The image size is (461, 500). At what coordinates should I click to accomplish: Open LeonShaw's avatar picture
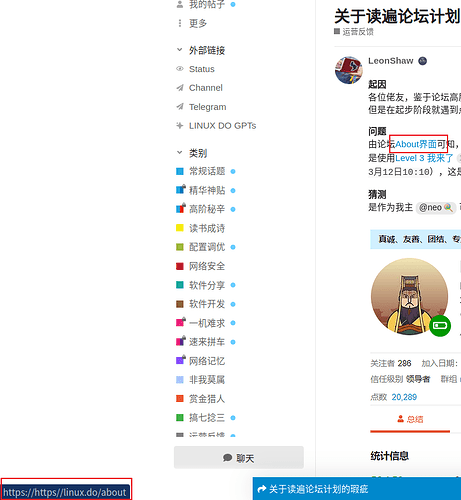pos(349,70)
